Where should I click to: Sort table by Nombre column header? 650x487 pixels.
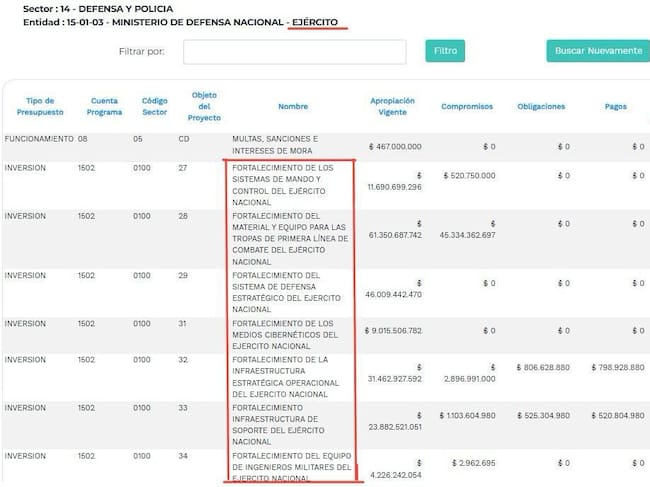pos(292,106)
